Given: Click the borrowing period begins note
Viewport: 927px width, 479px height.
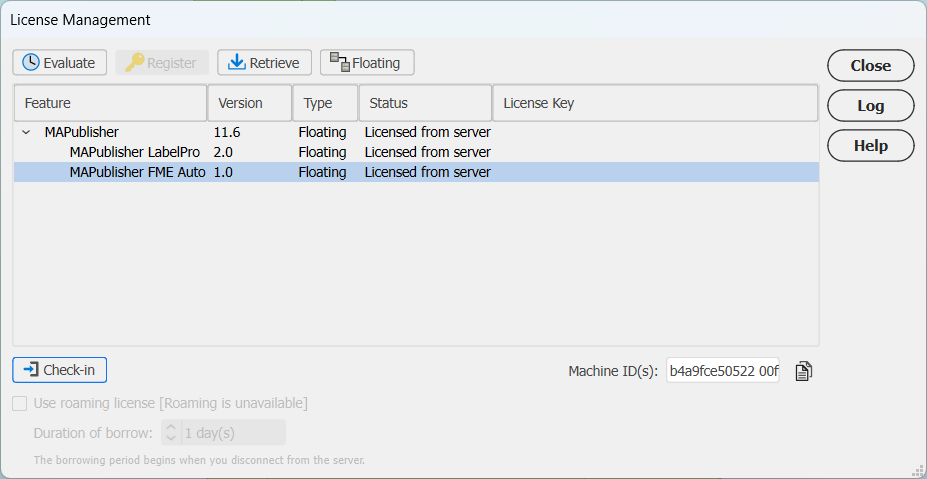Looking at the screenshot, I should (x=199, y=460).
